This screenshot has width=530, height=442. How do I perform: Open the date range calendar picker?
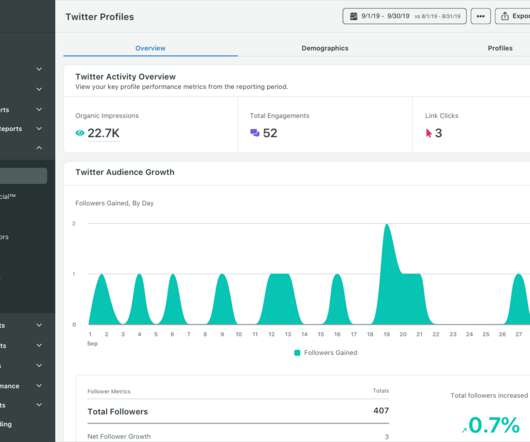click(404, 16)
